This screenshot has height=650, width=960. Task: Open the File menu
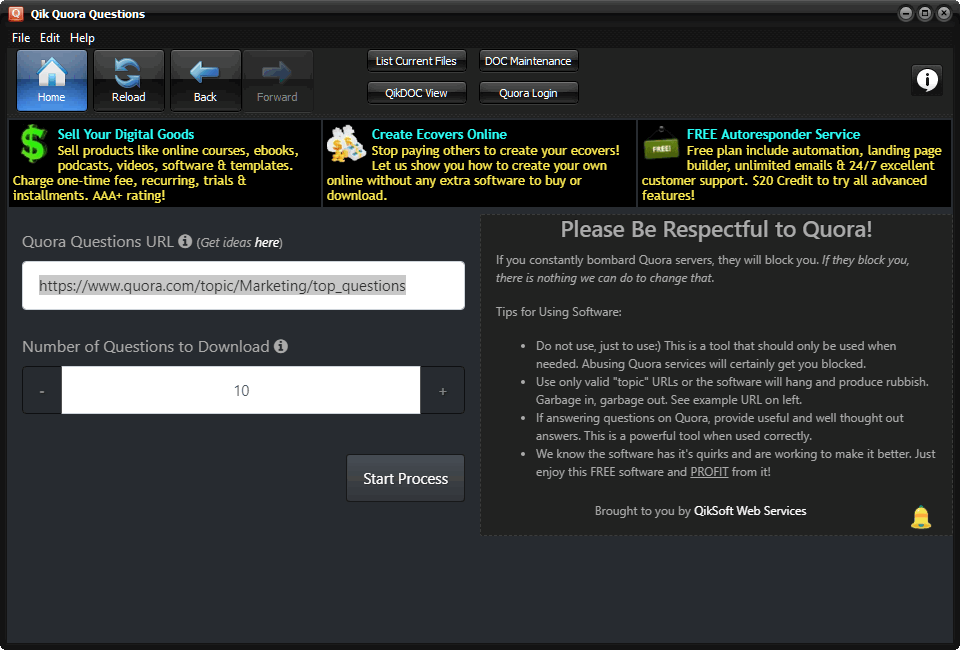21,38
